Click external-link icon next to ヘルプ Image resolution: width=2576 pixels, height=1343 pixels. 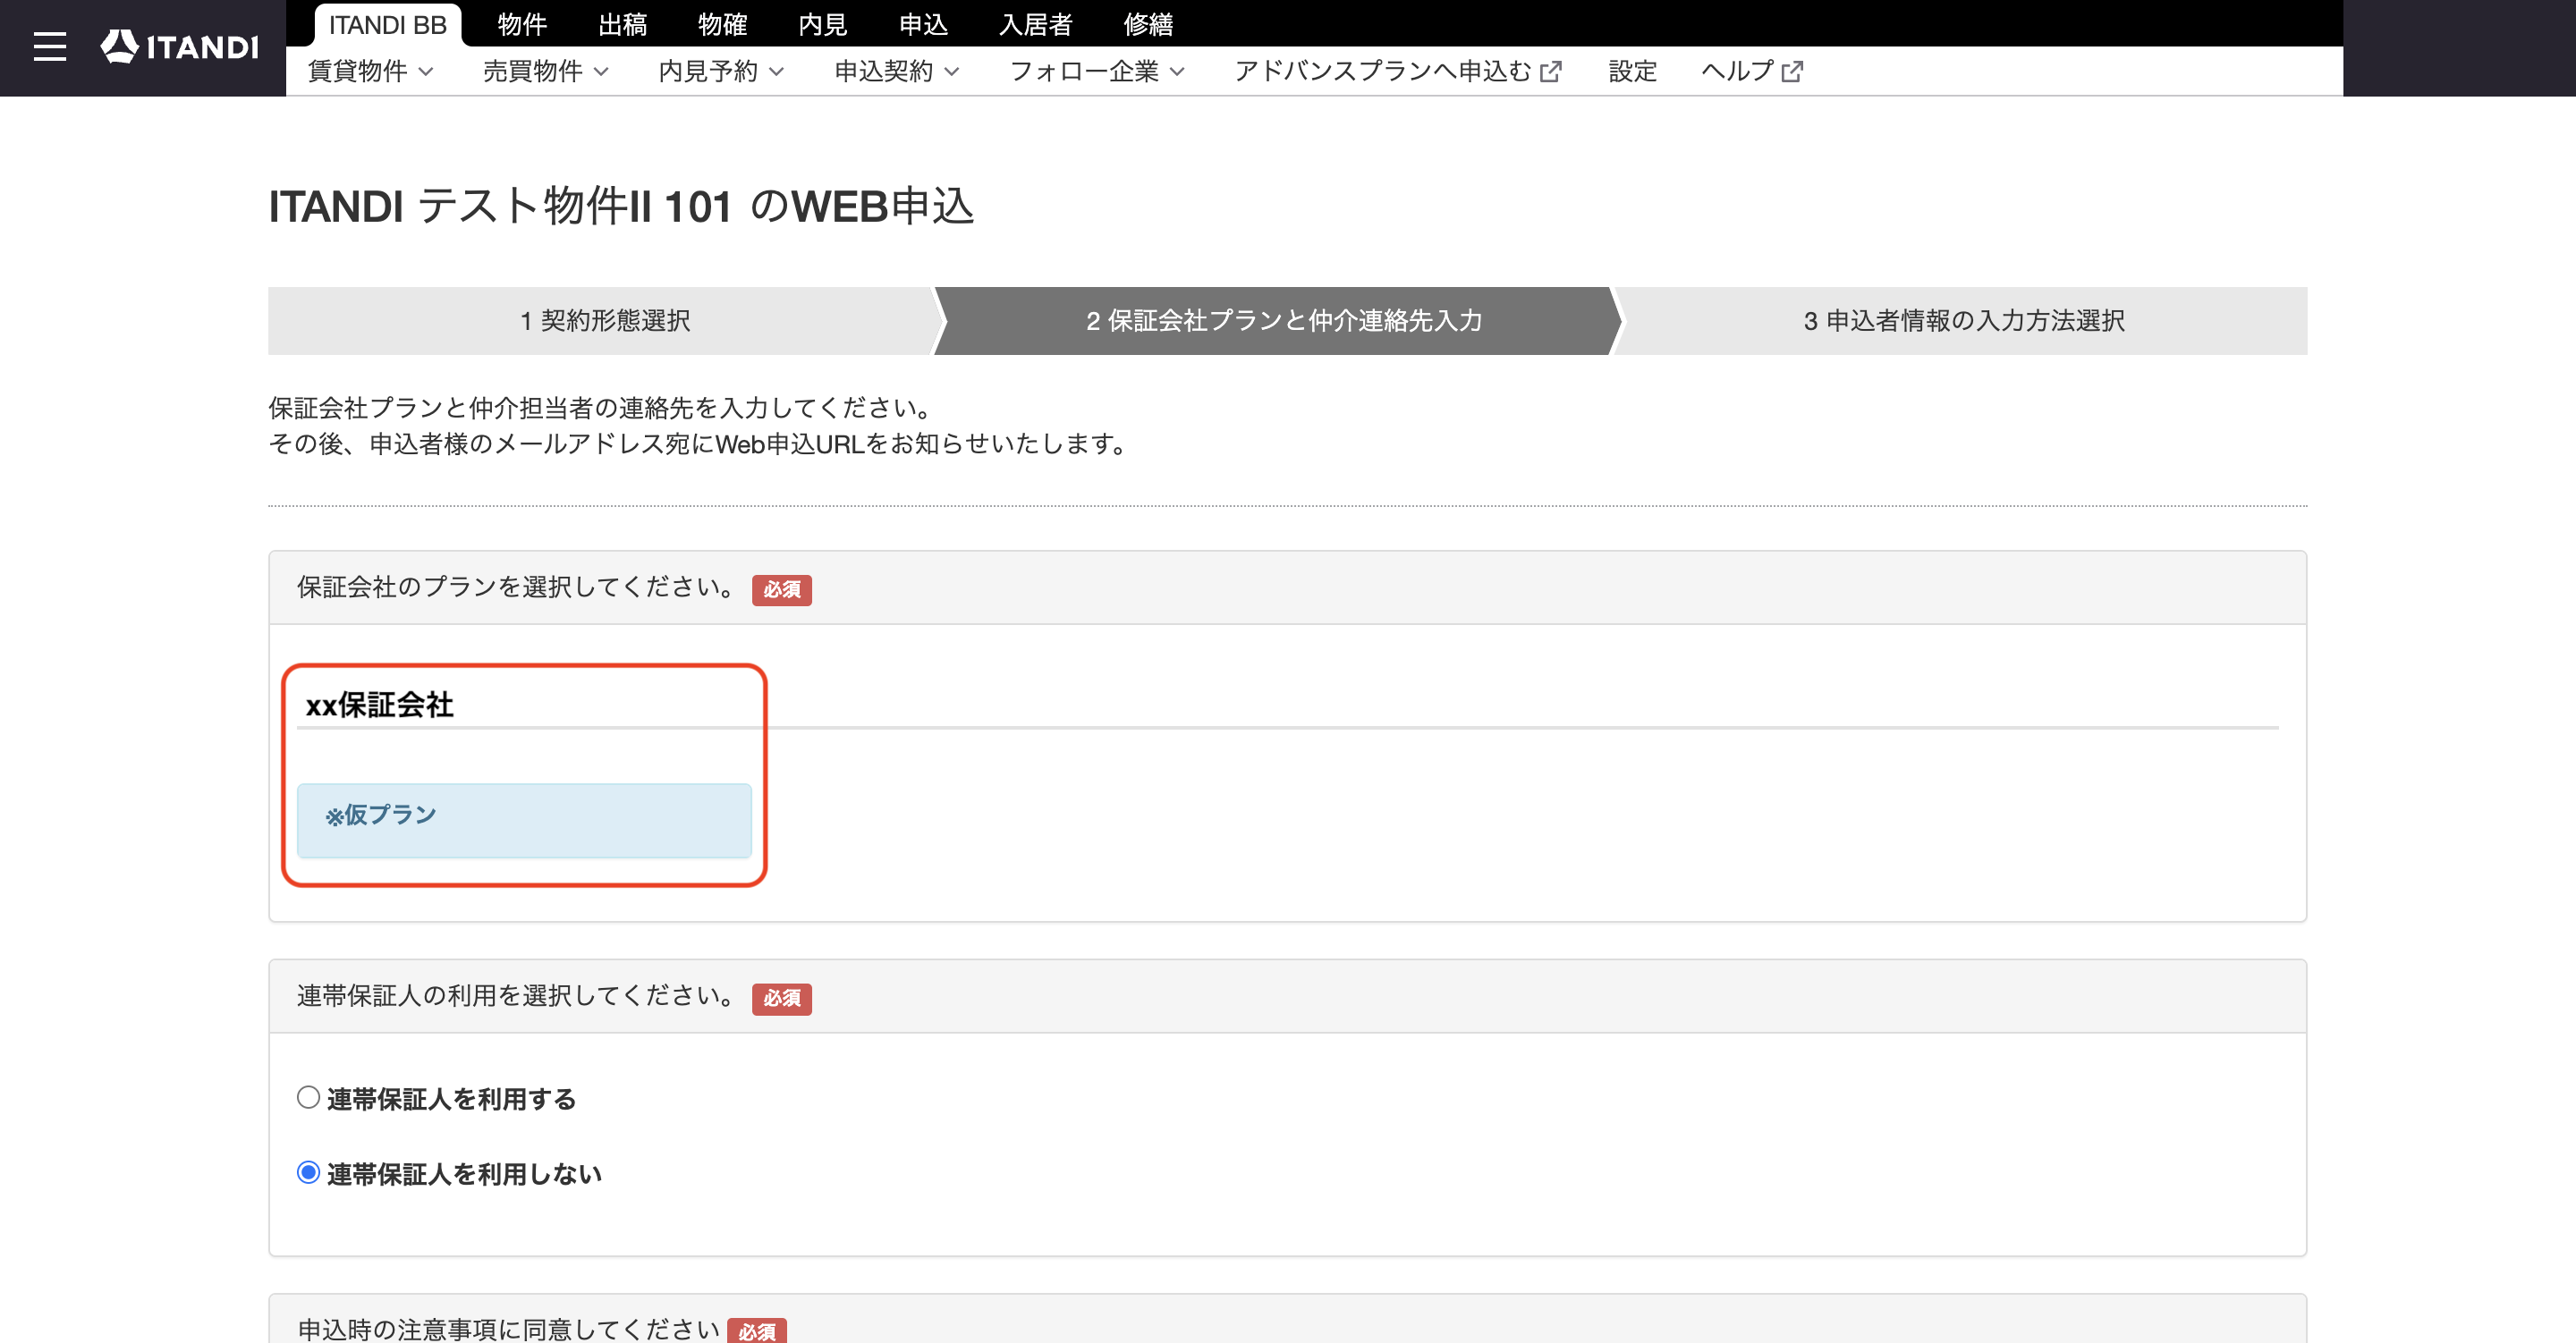point(1792,72)
